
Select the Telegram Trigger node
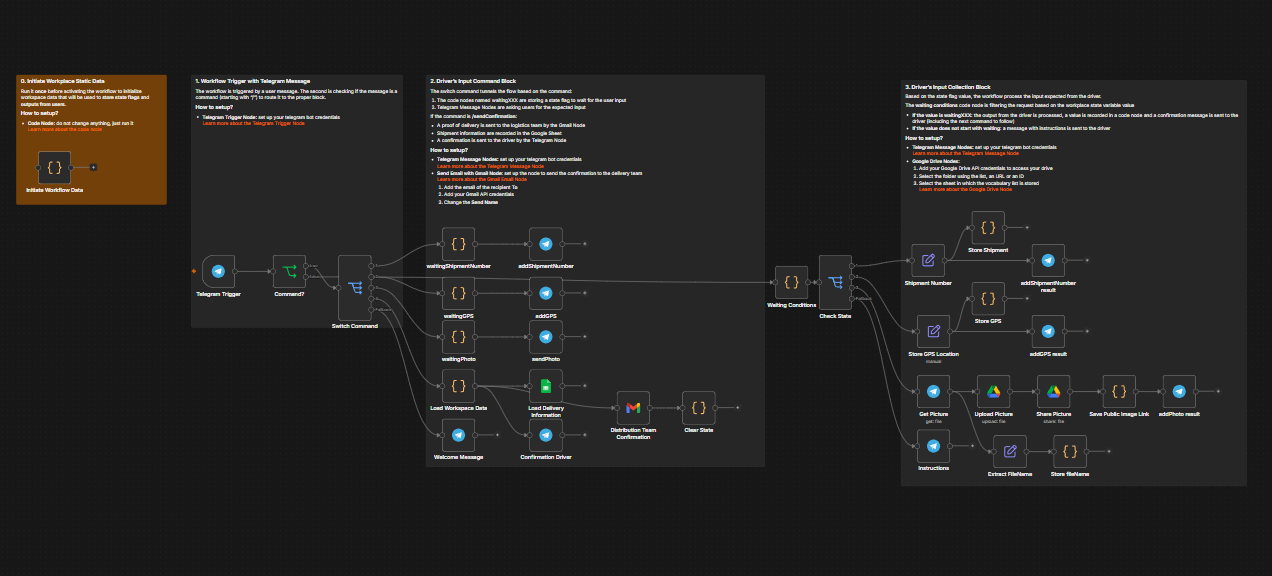pos(218,271)
